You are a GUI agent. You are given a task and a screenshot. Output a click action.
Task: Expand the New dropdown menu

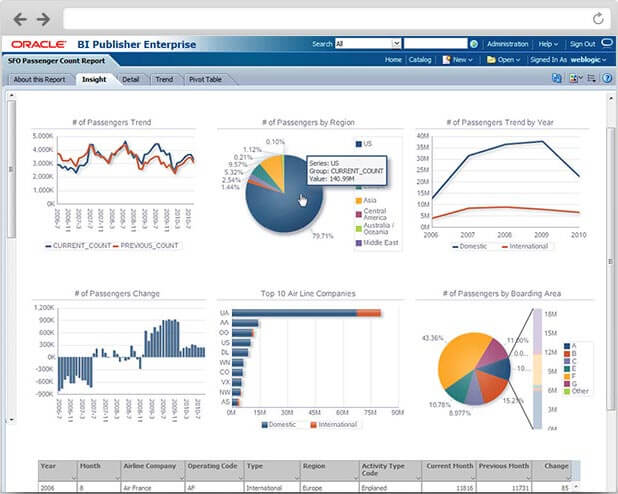pos(458,60)
